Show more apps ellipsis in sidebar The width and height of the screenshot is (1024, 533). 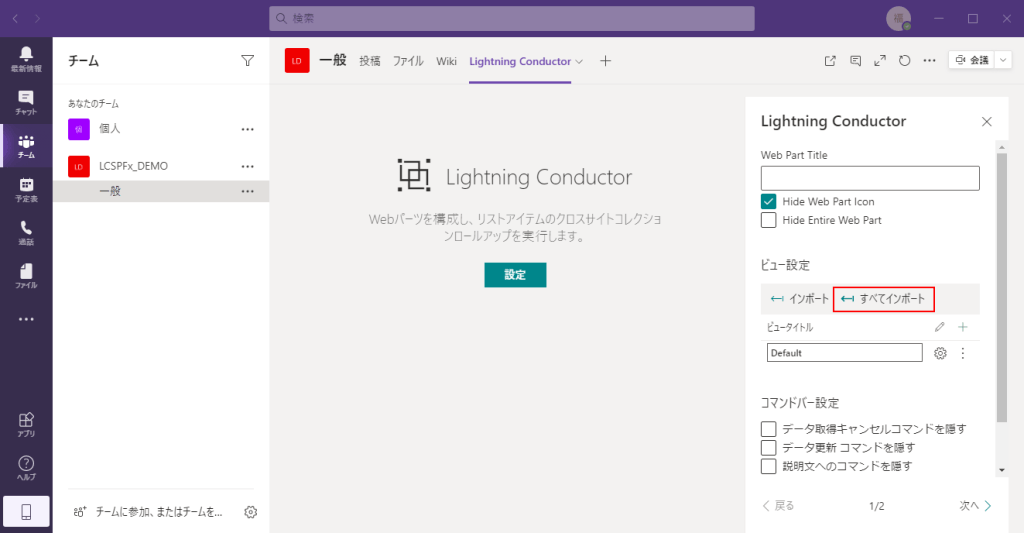coord(26,319)
